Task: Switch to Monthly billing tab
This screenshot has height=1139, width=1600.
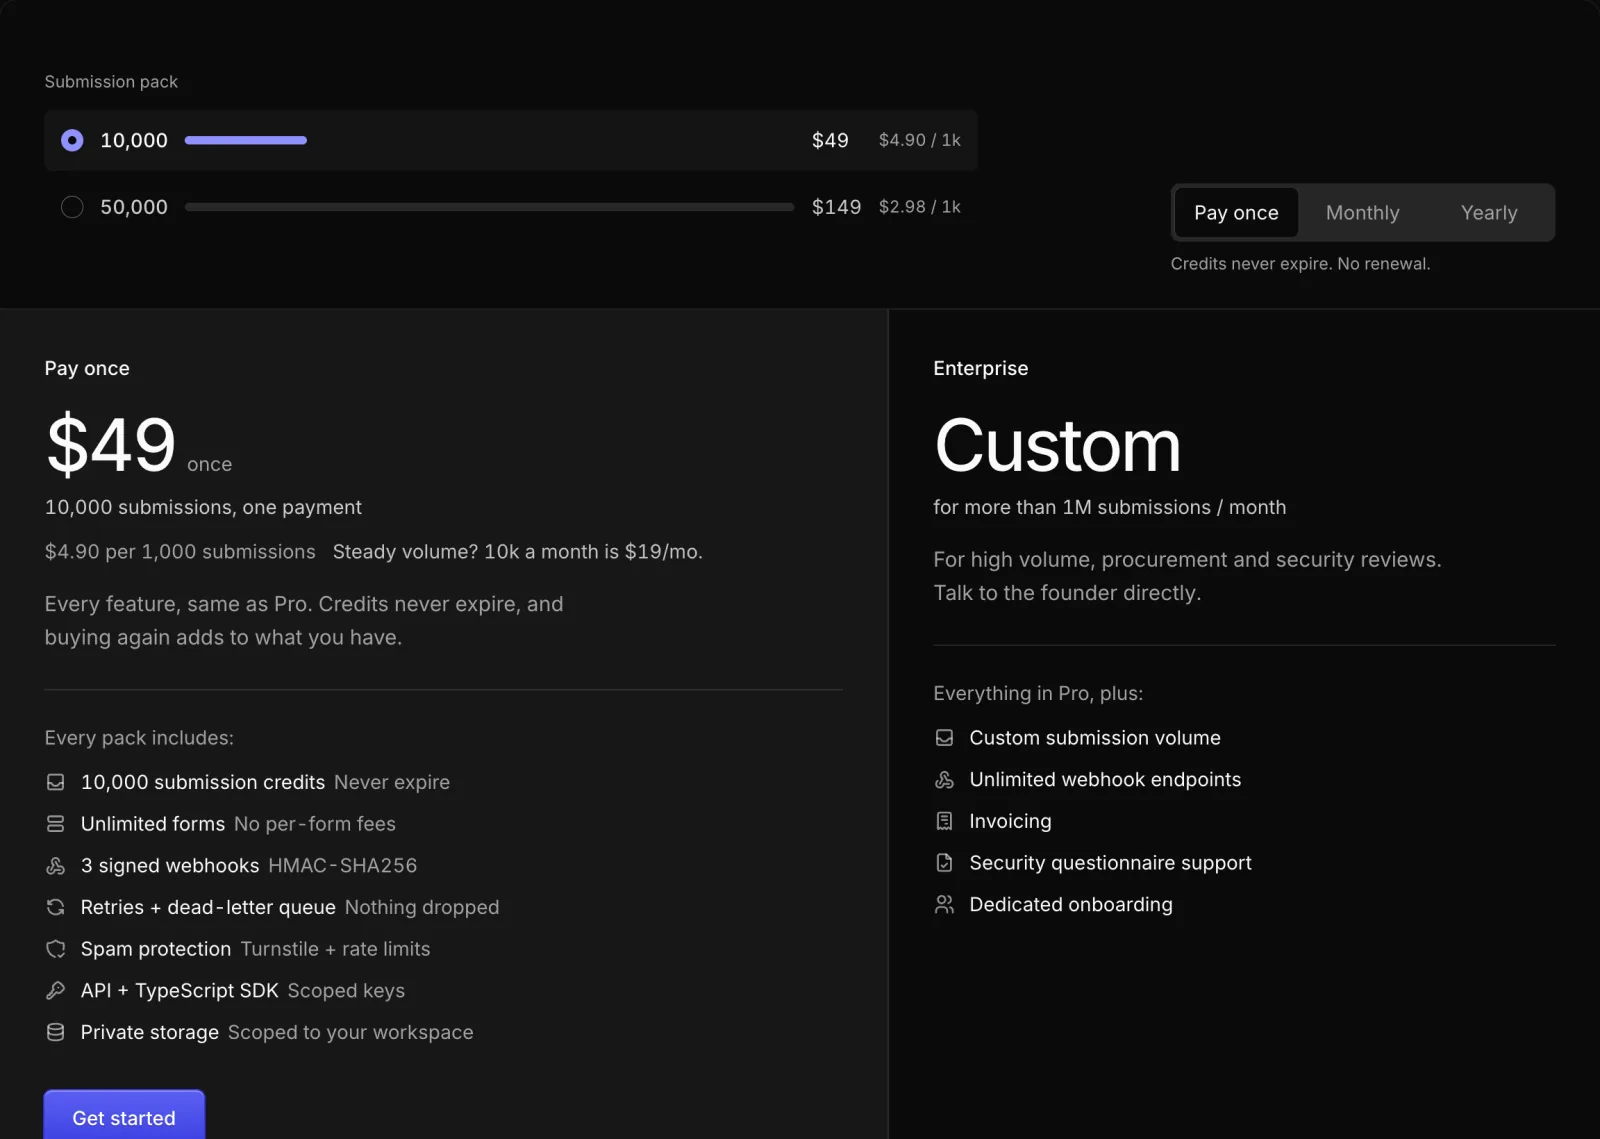Action: (x=1362, y=213)
